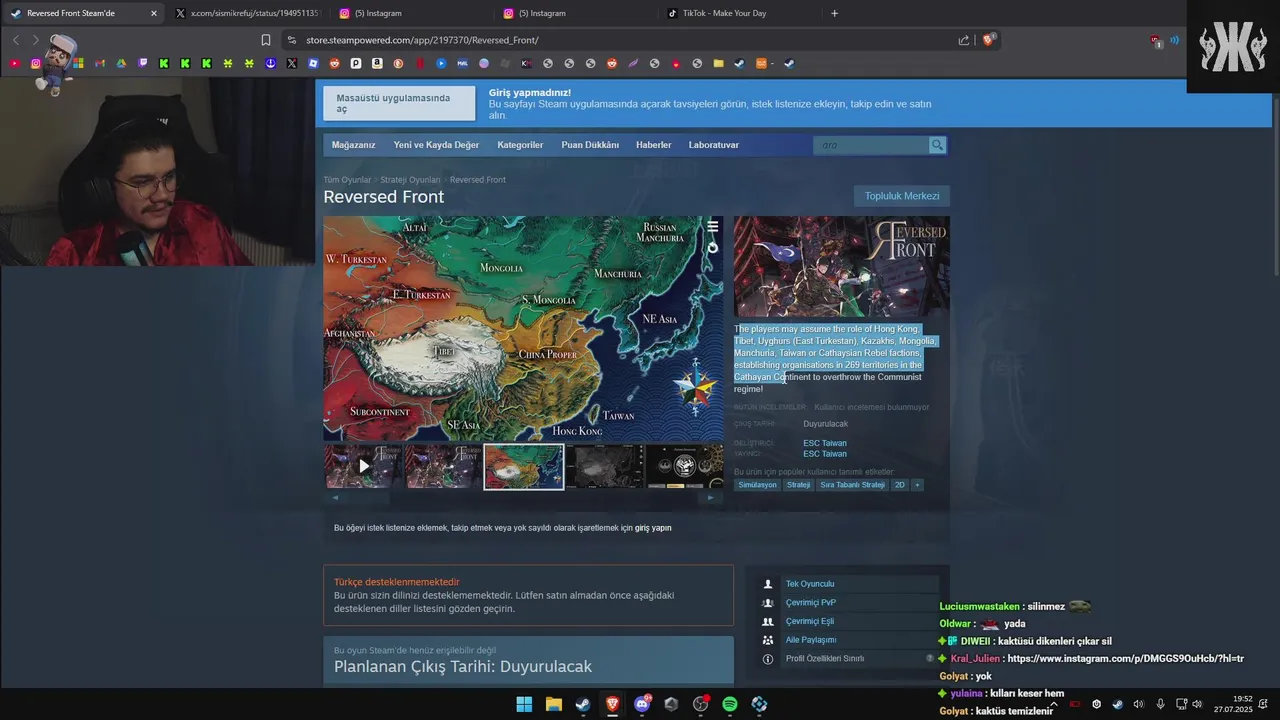1280x720 pixels.
Task: Open the Yeni ve Kayda Değer menu
Action: coord(436,145)
